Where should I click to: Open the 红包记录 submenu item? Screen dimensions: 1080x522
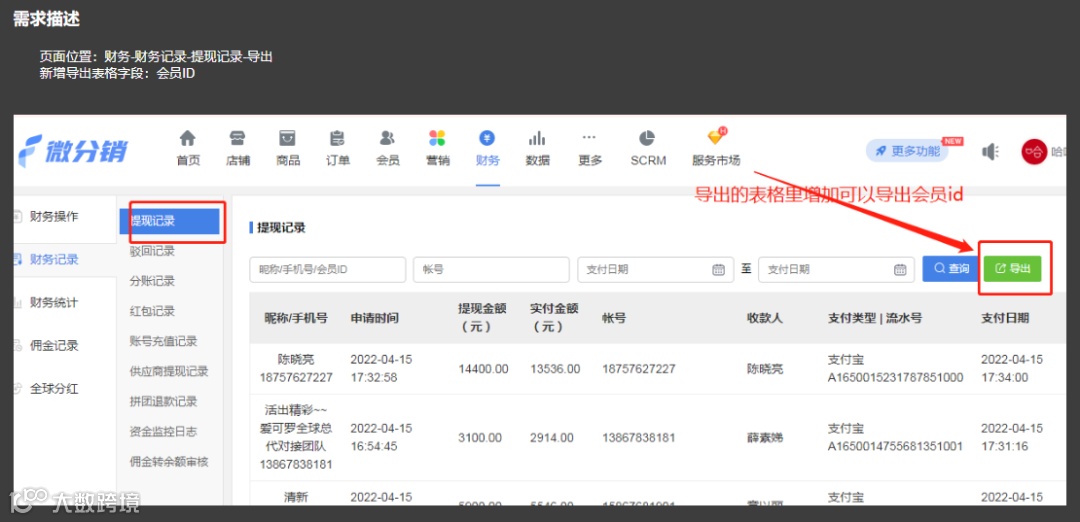pos(152,311)
